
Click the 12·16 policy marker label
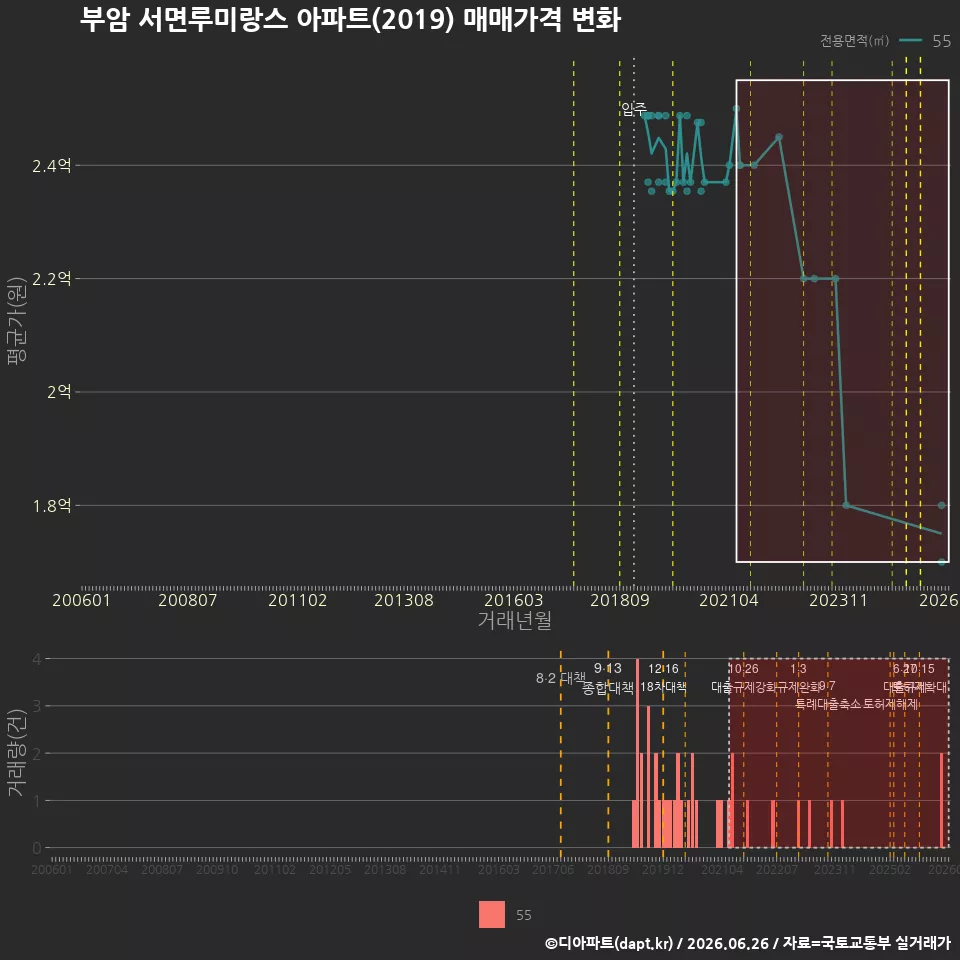663,669
